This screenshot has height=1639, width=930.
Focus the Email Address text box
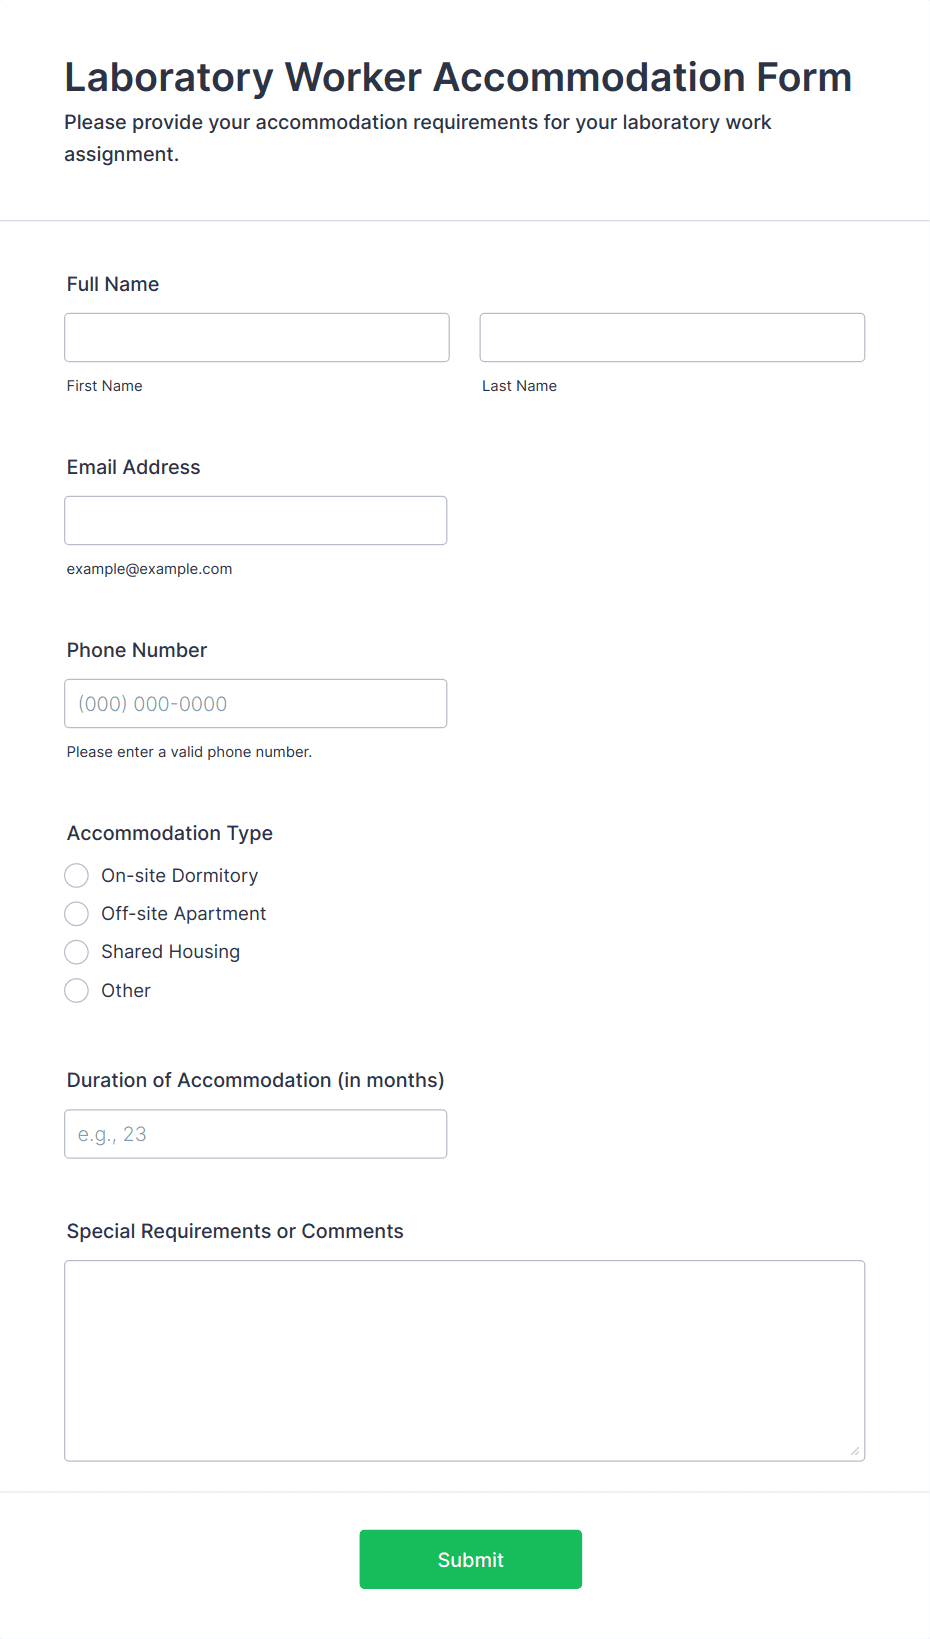[x=256, y=521]
